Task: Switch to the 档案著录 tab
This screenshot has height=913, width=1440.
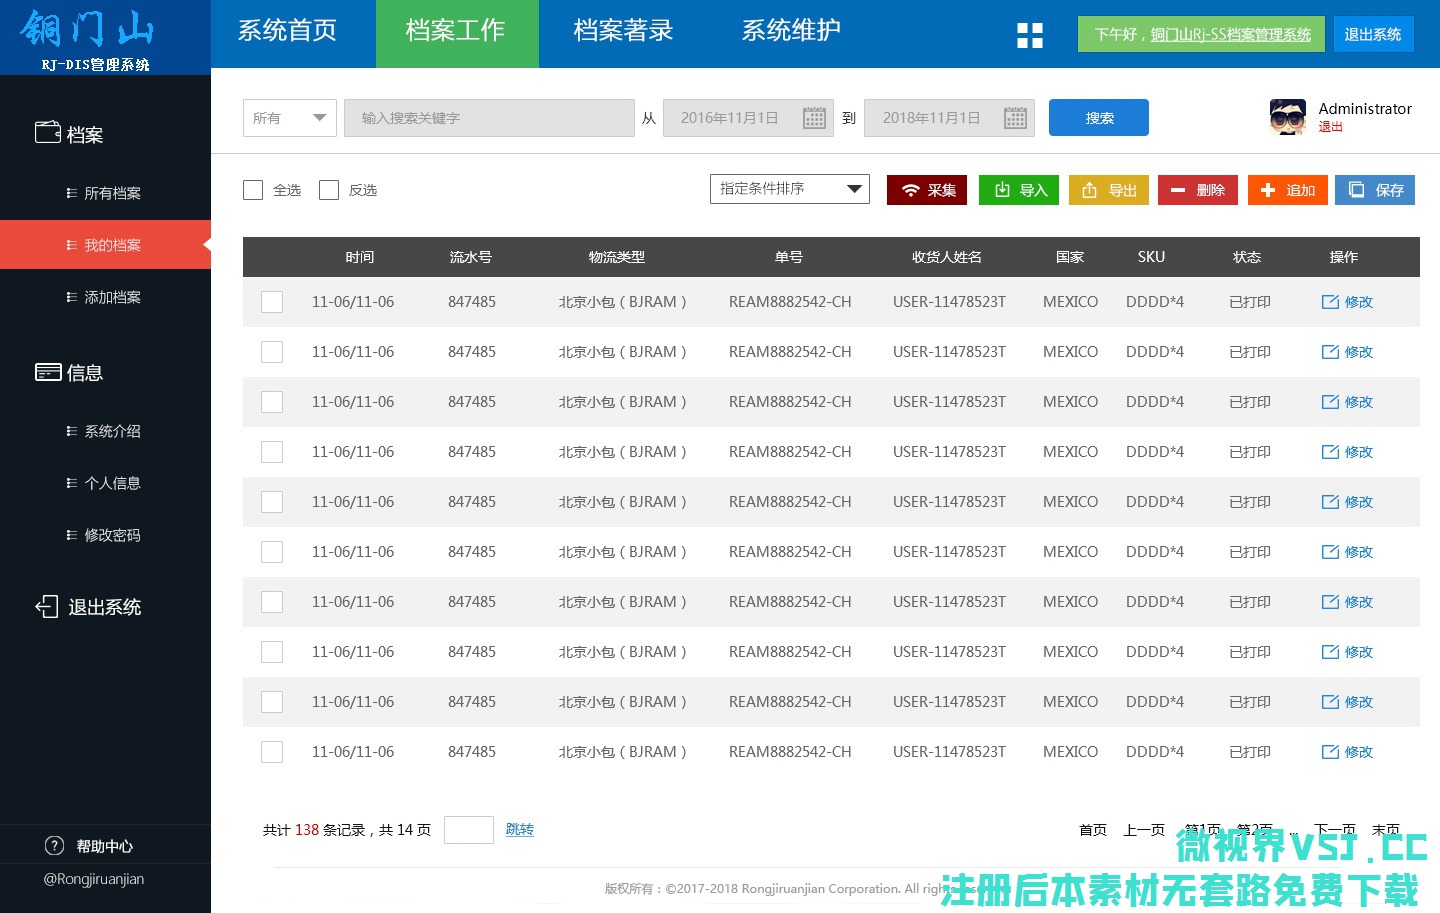Action: (x=623, y=33)
